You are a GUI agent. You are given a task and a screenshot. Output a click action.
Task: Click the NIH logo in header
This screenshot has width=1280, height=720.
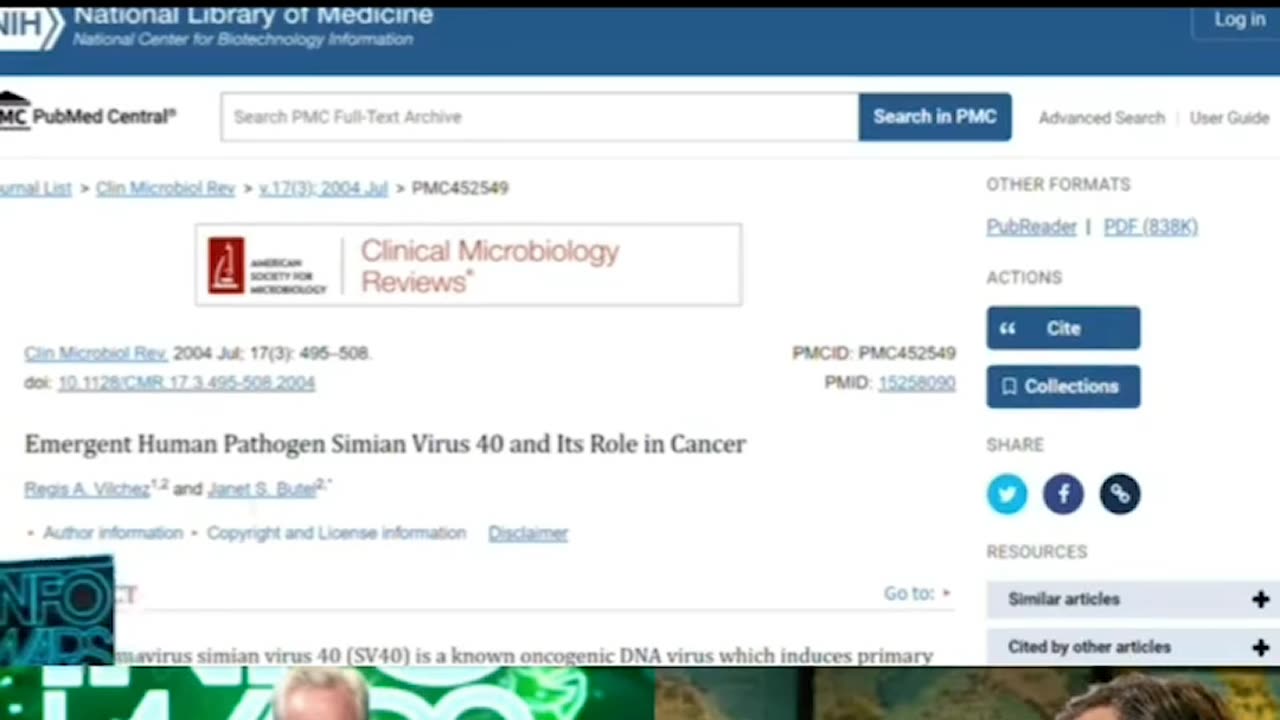tap(30, 27)
